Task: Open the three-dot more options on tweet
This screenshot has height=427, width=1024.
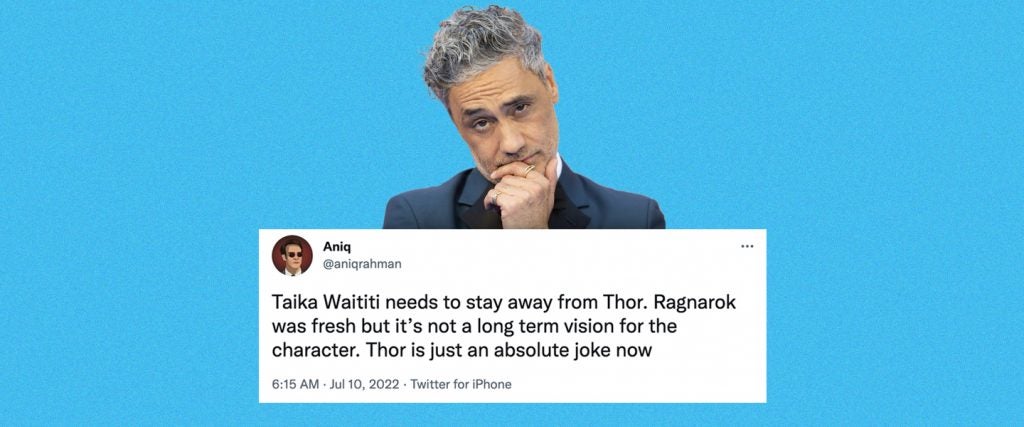Action: [x=747, y=246]
